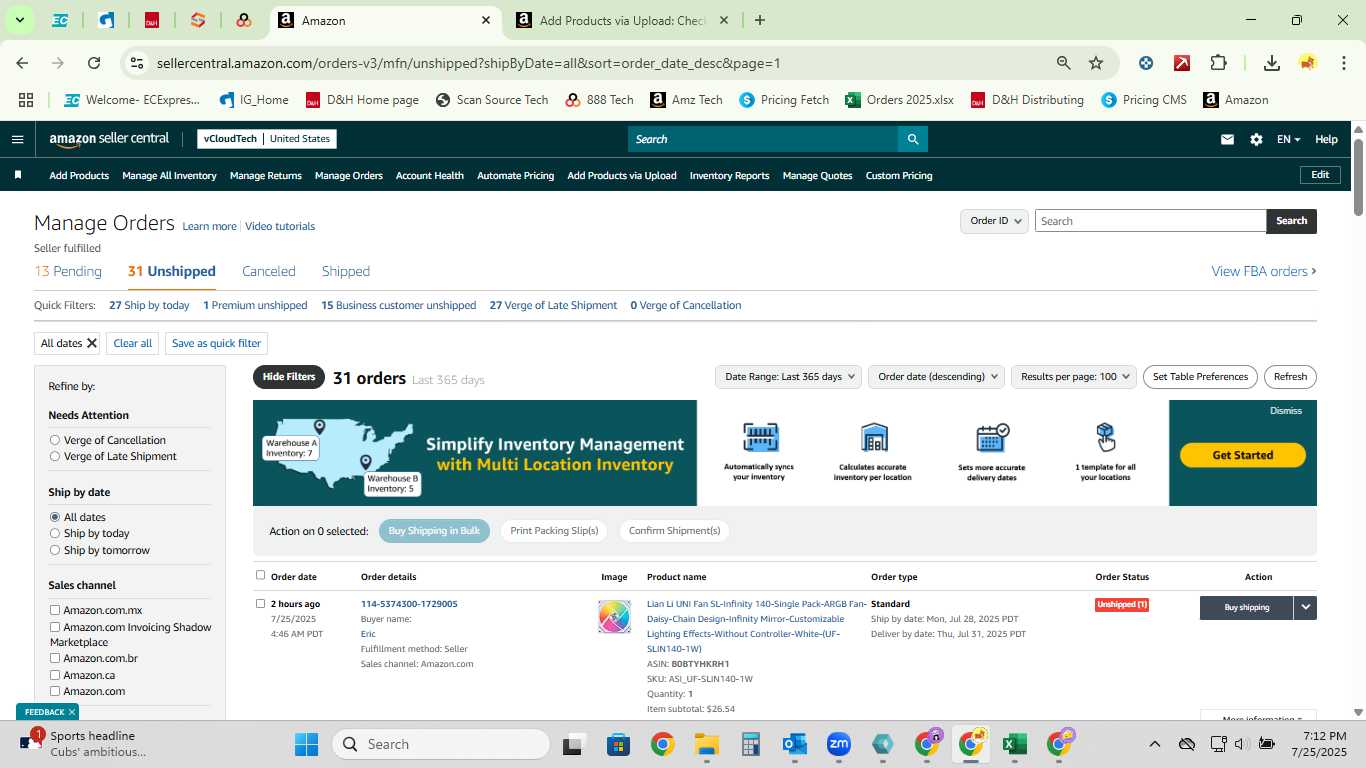Open Manage All Inventory menu item
1366x768 pixels.
click(169, 175)
